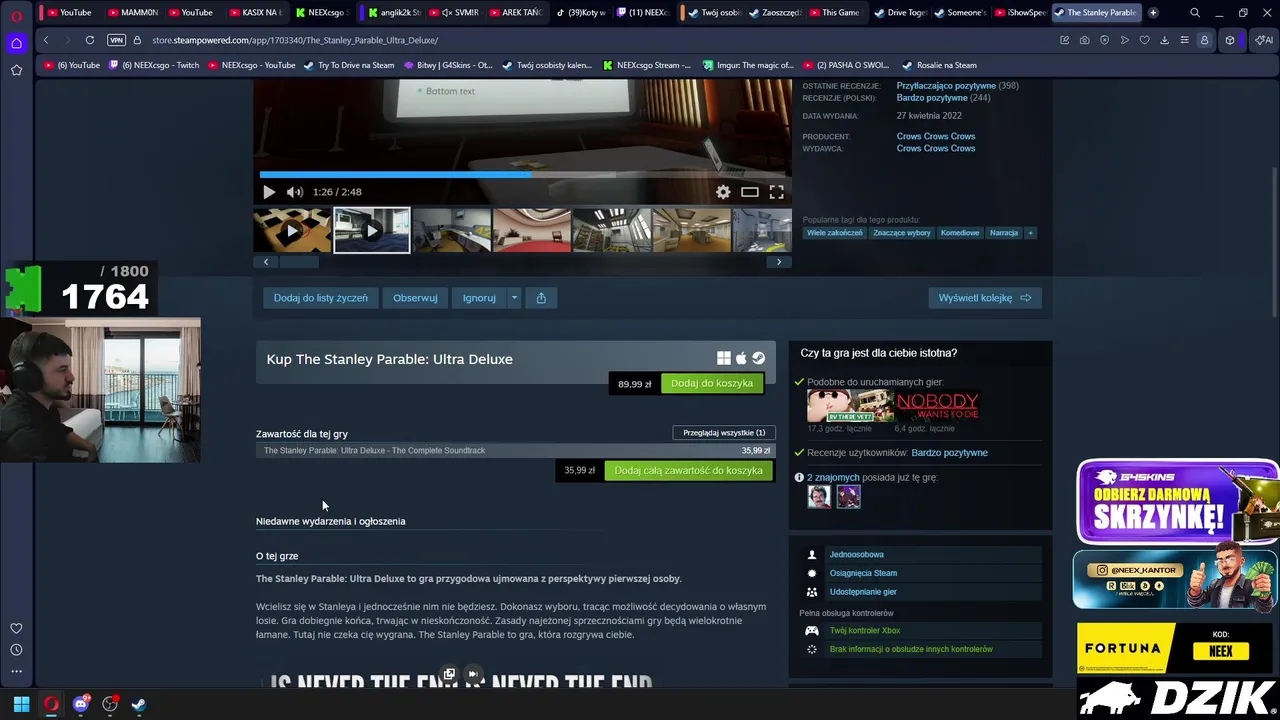Open the 'Nobody Wants to Die' game image
This screenshot has height=720, width=1280.
point(937,406)
